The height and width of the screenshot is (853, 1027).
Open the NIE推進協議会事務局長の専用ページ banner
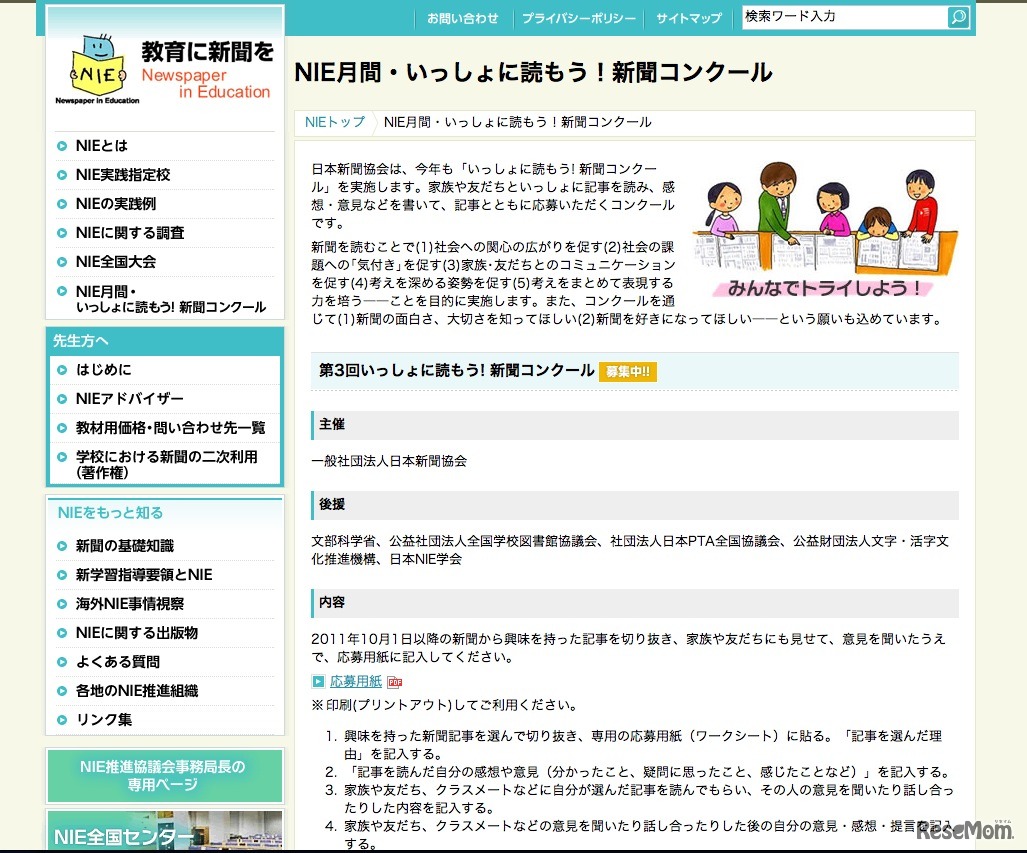click(x=163, y=774)
